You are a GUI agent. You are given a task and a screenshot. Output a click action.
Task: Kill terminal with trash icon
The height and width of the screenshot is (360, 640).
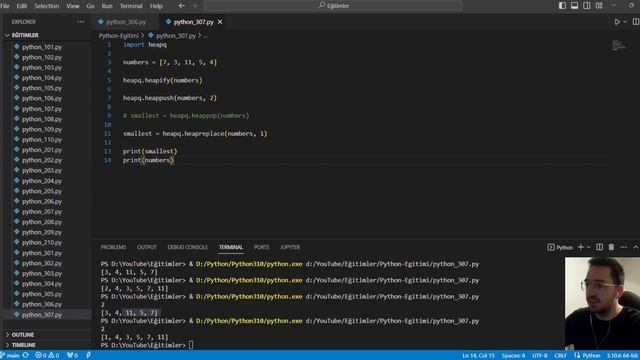(x=611, y=247)
